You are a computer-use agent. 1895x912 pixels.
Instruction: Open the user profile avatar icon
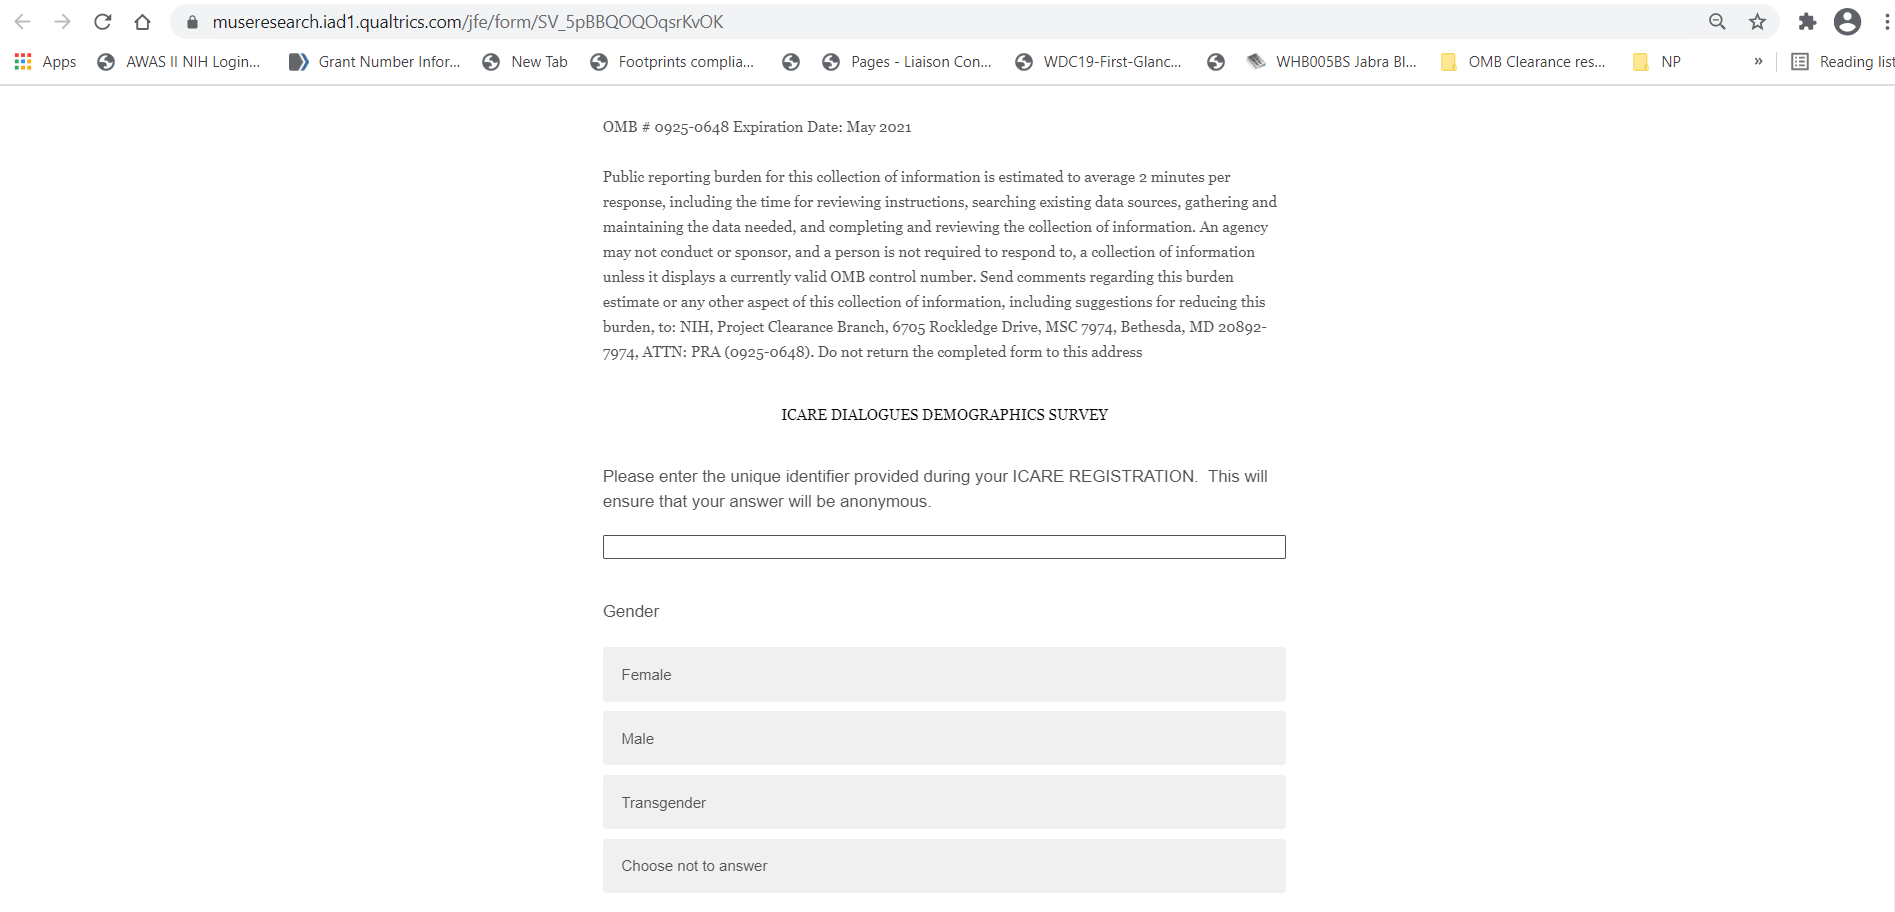click(x=1847, y=22)
